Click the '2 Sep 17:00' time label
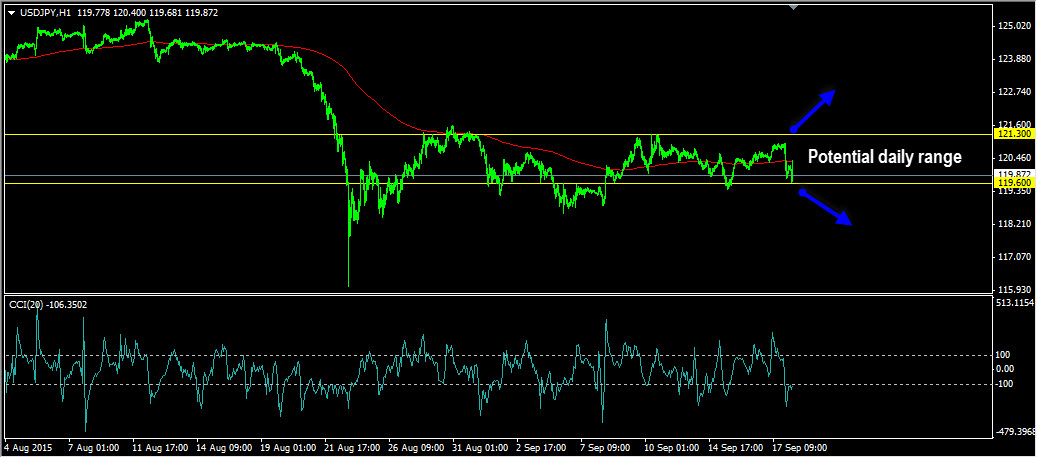The height and width of the screenshot is (458, 1037). tap(542, 447)
